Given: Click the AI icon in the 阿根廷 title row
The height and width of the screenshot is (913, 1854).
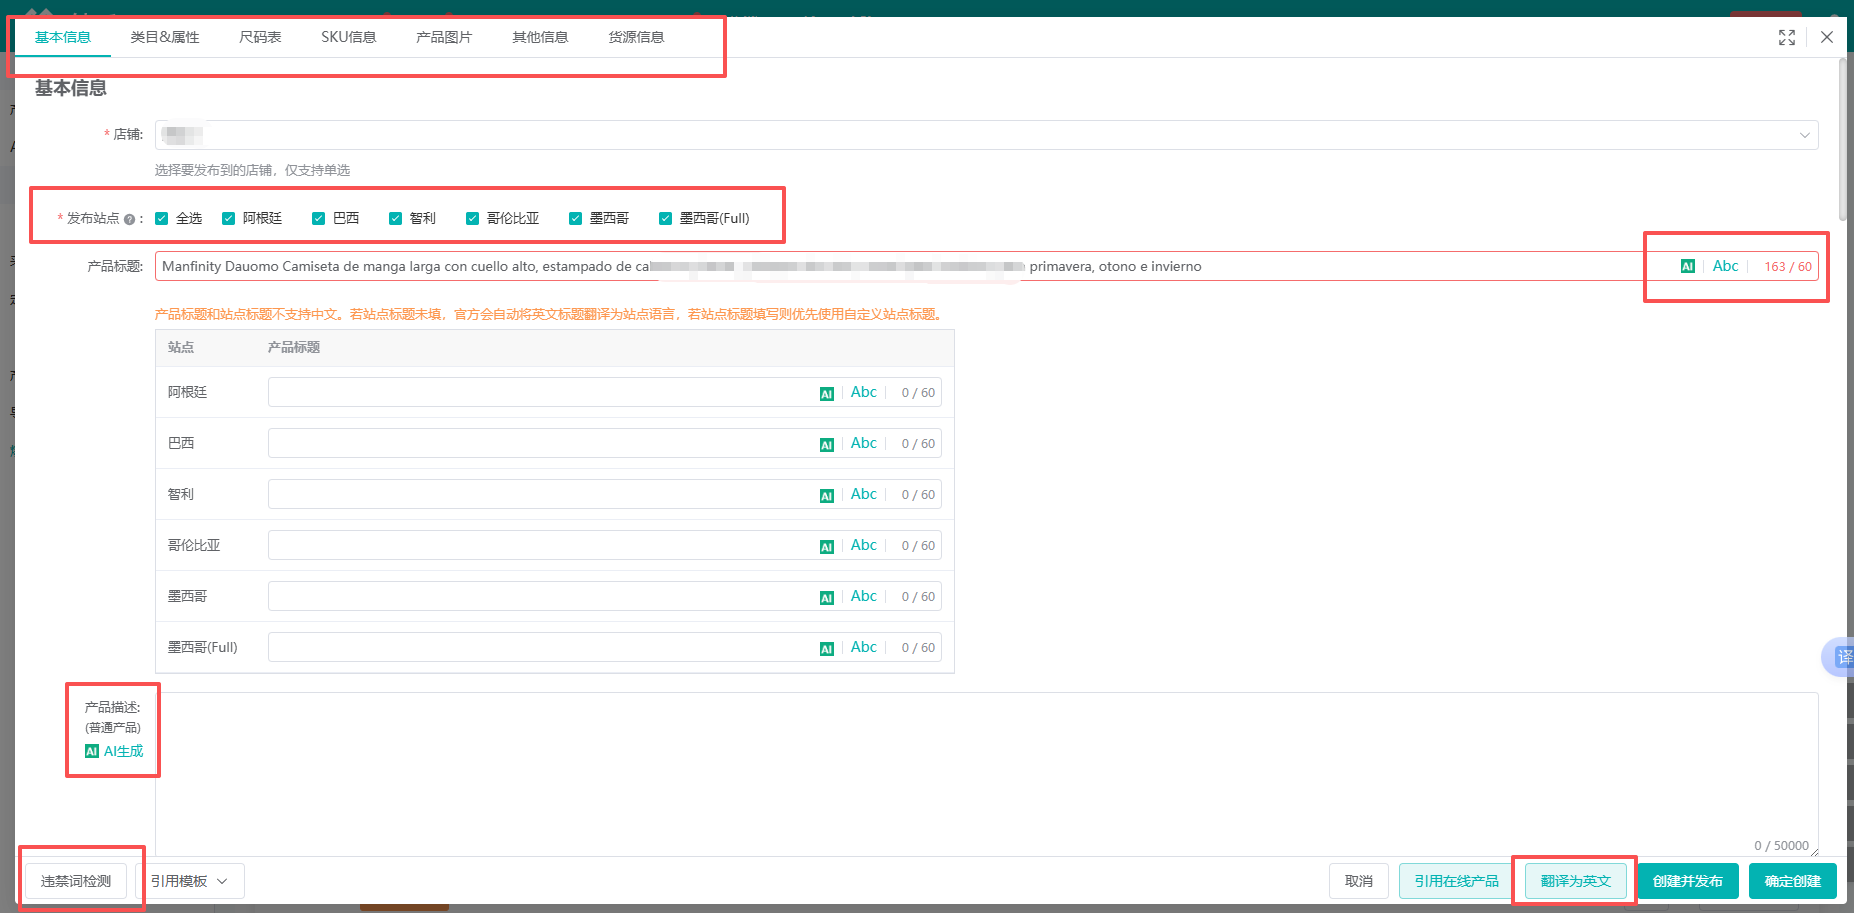Looking at the screenshot, I should point(826,394).
